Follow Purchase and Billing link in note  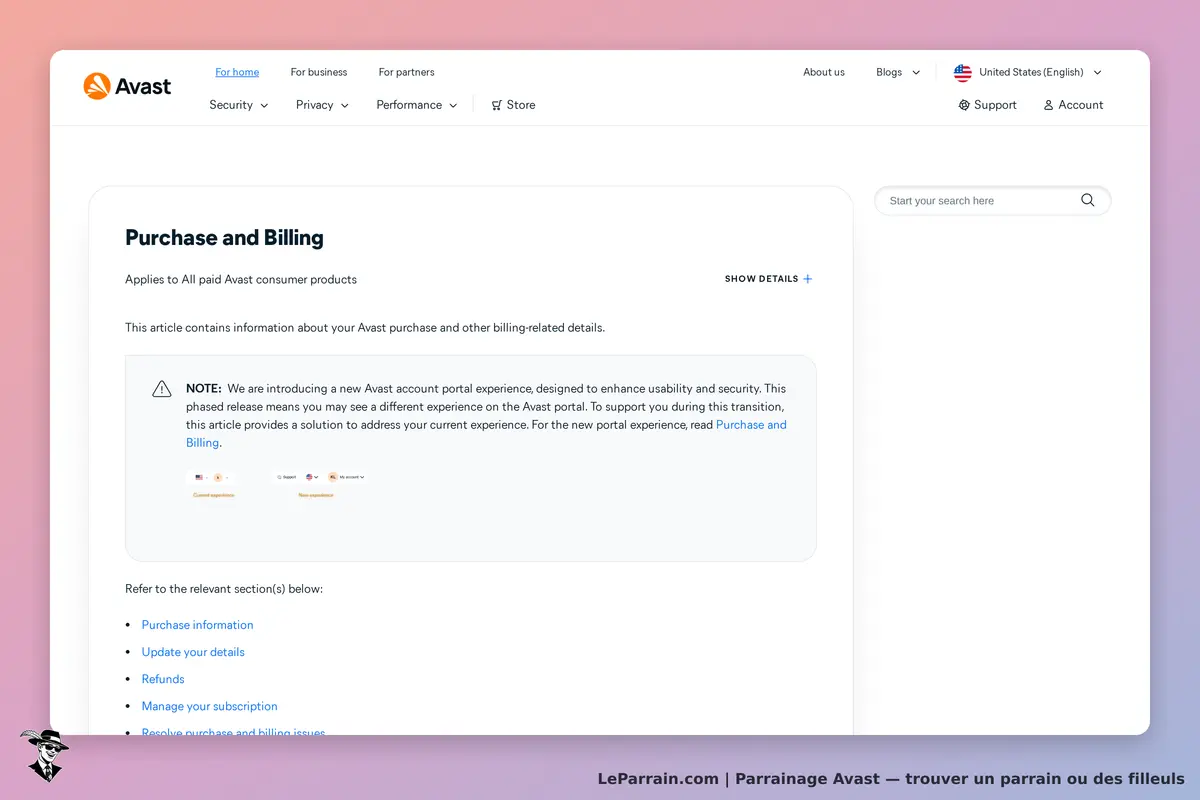coord(751,425)
